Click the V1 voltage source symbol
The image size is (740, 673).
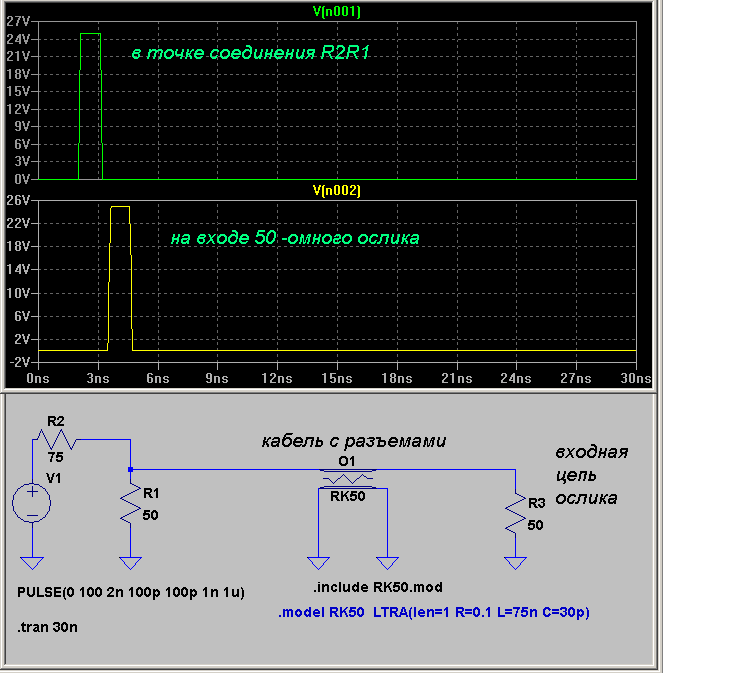[32, 503]
